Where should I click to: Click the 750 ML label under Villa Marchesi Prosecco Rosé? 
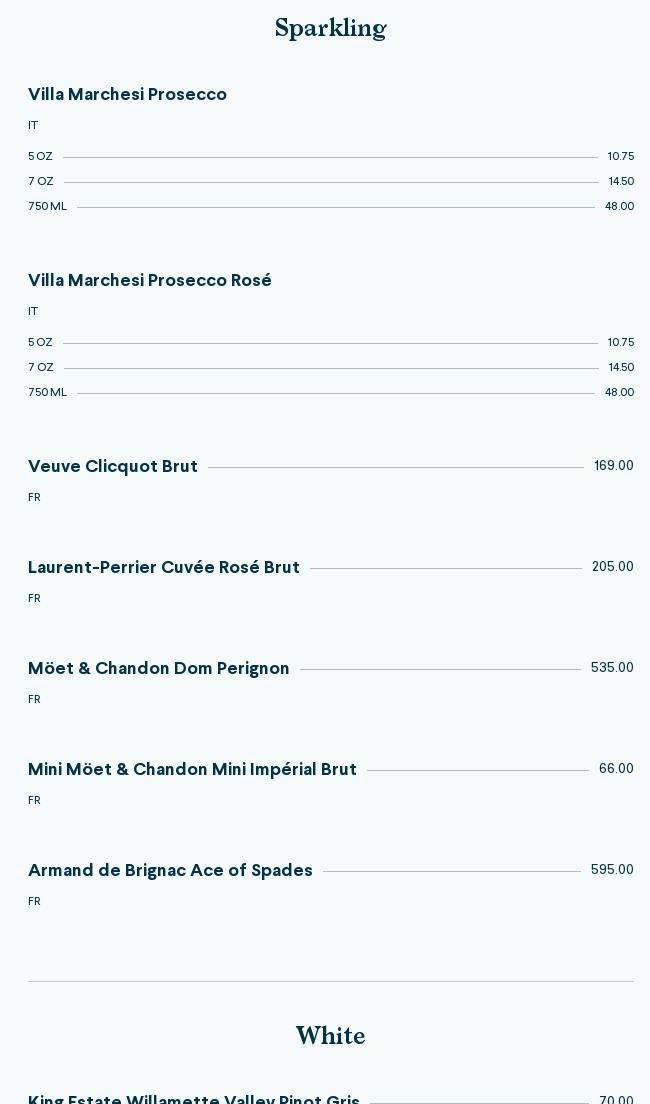(47, 393)
